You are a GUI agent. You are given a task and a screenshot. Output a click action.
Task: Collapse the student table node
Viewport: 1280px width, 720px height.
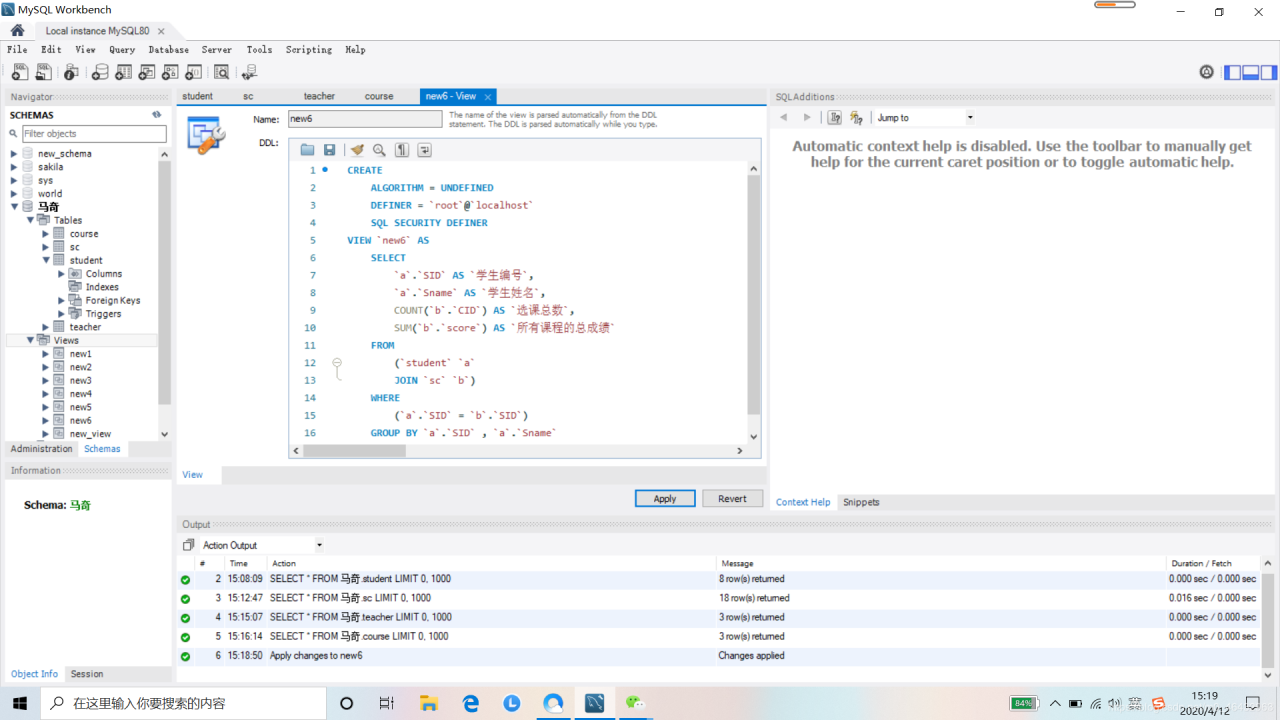click(46, 260)
